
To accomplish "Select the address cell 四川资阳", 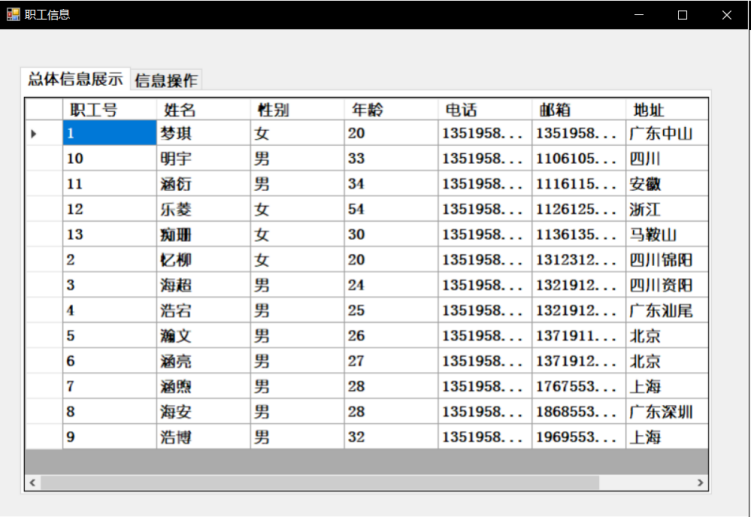I will 667,285.
